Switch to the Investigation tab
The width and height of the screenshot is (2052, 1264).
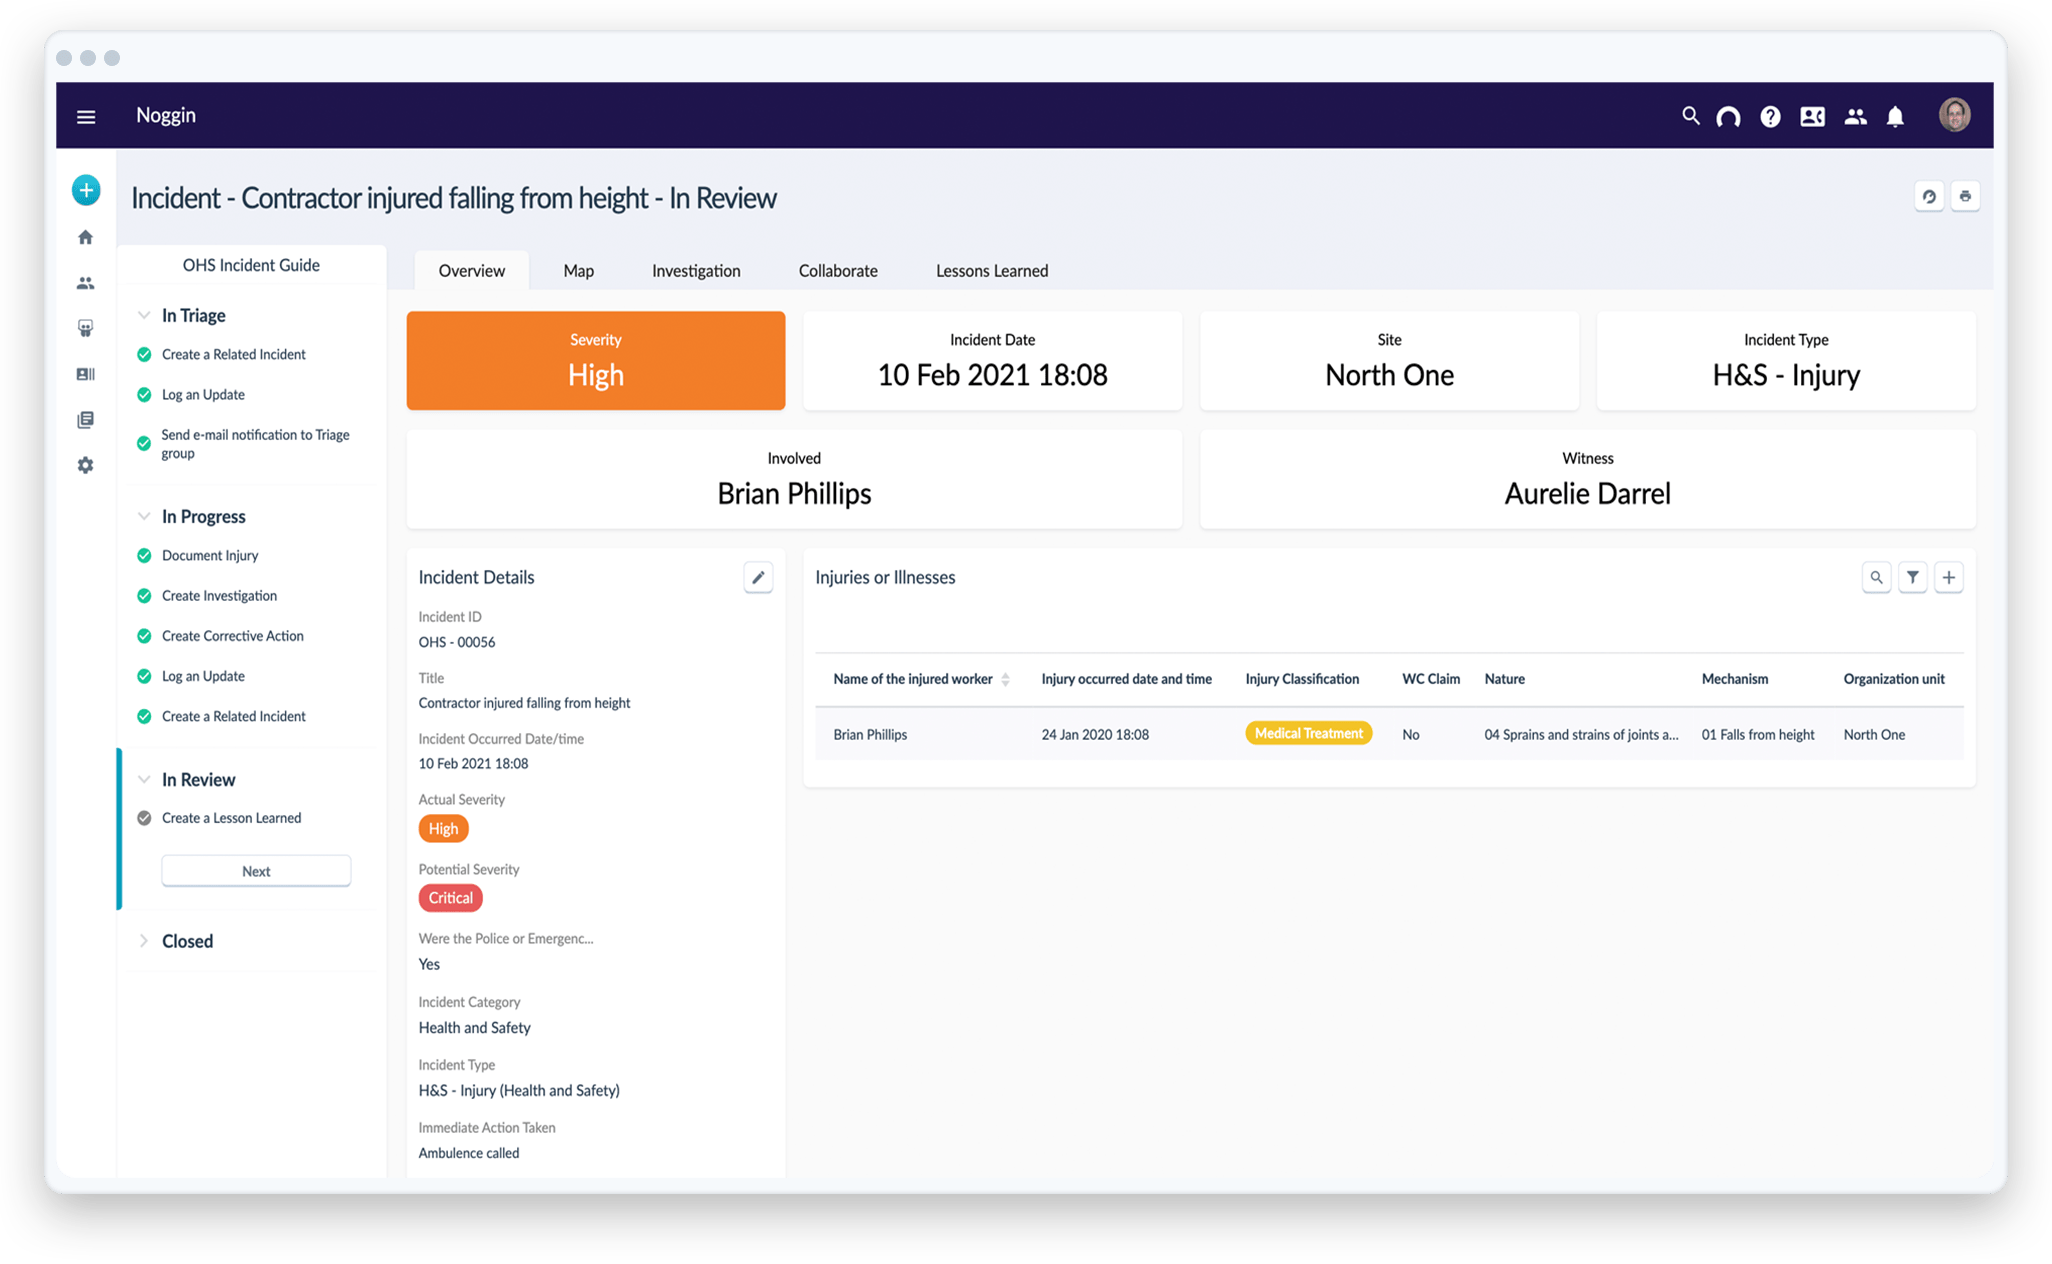(696, 271)
